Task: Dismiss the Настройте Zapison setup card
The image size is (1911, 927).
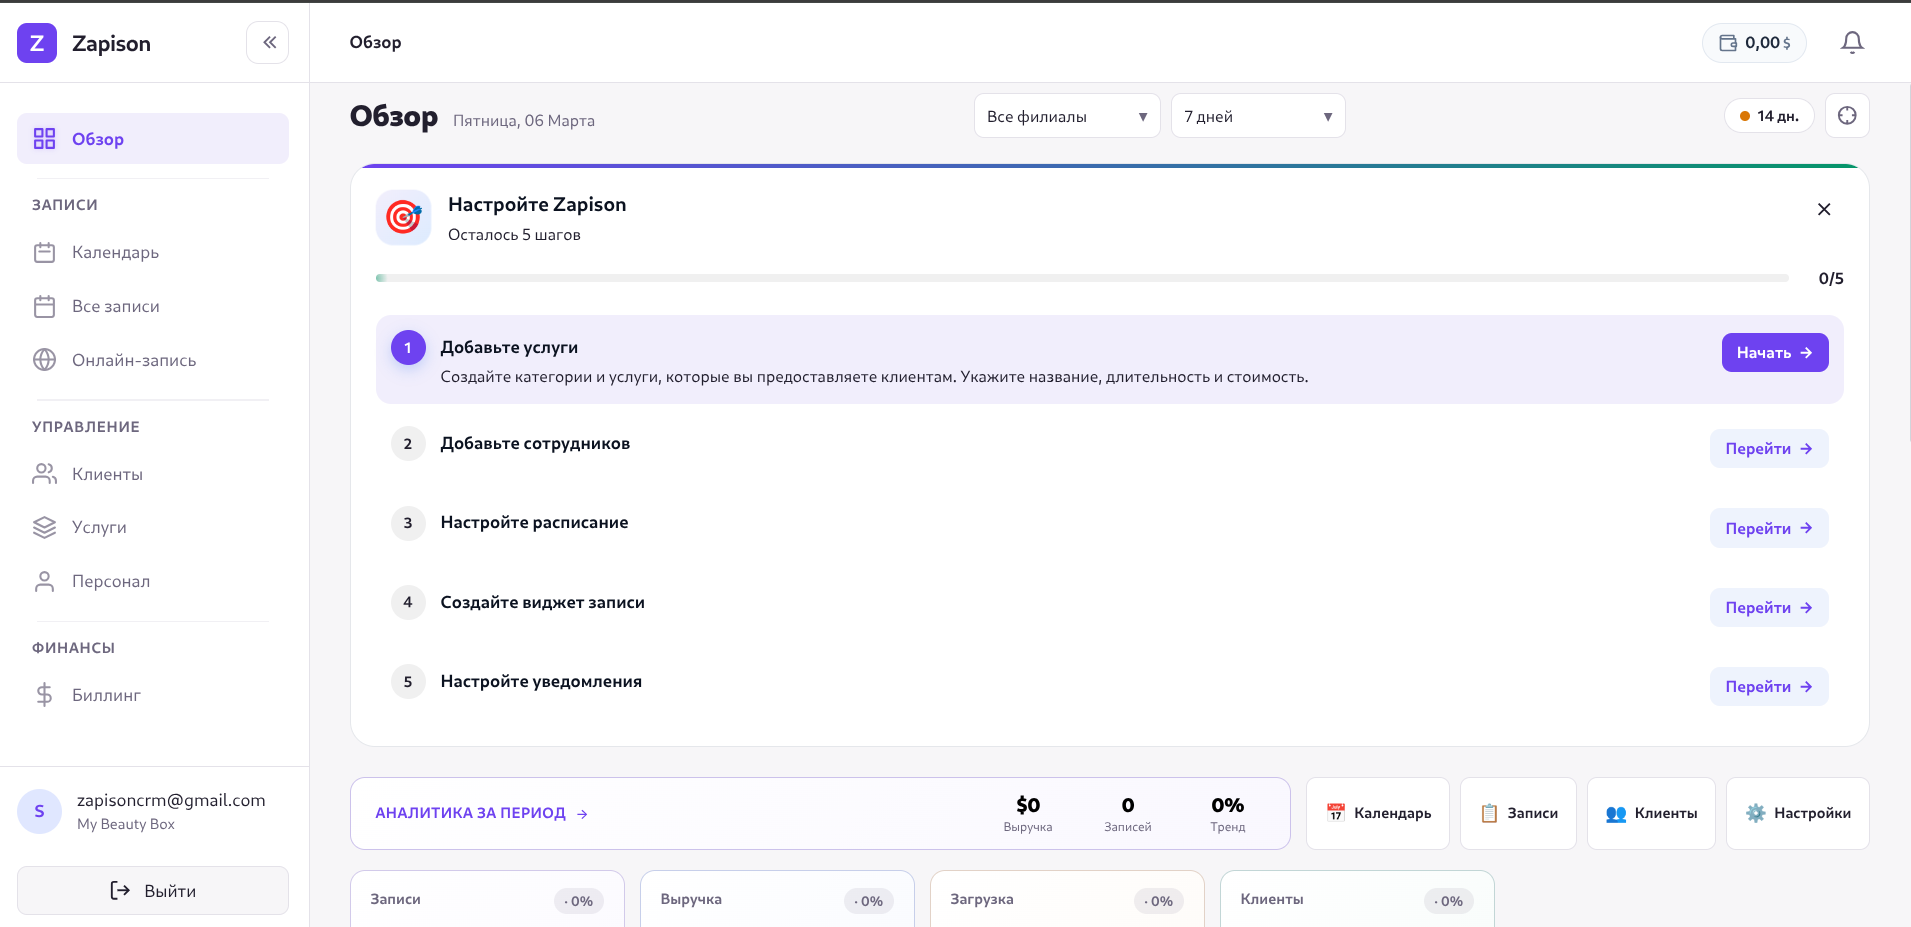Action: pyautogui.click(x=1823, y=209)
